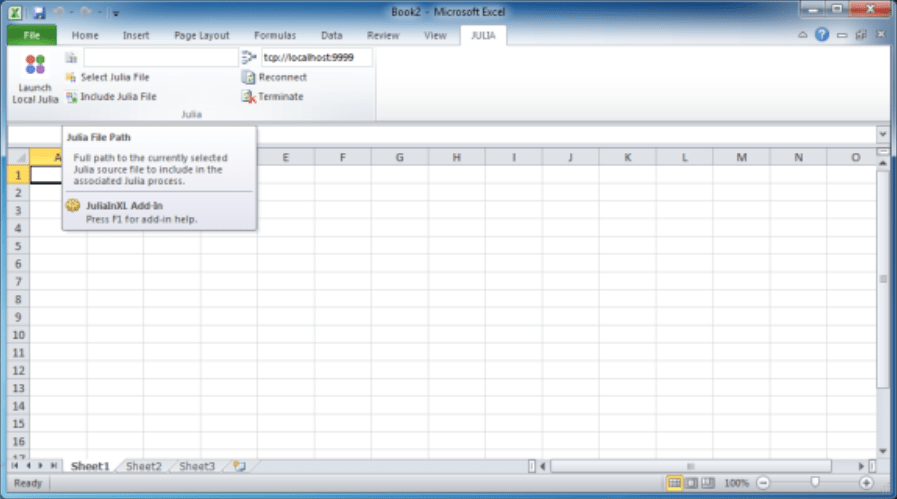Click the Redo icon in Quick Access
The image size is (897, 499).
coord(86,12)
